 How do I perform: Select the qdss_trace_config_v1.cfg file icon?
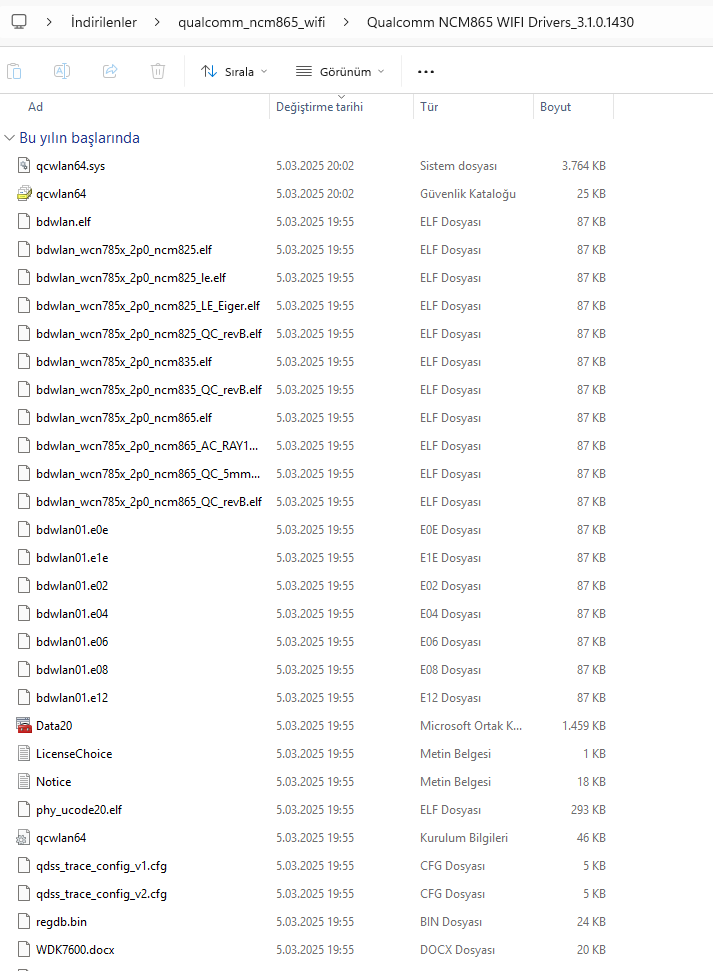pyautogui.click(x=24, y=865)
